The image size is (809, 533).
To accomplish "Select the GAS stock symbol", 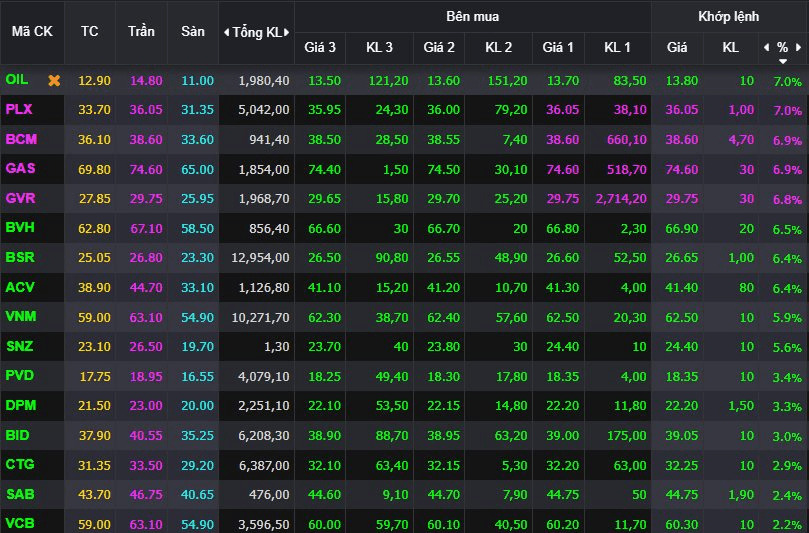I will [x=20, y=168].
